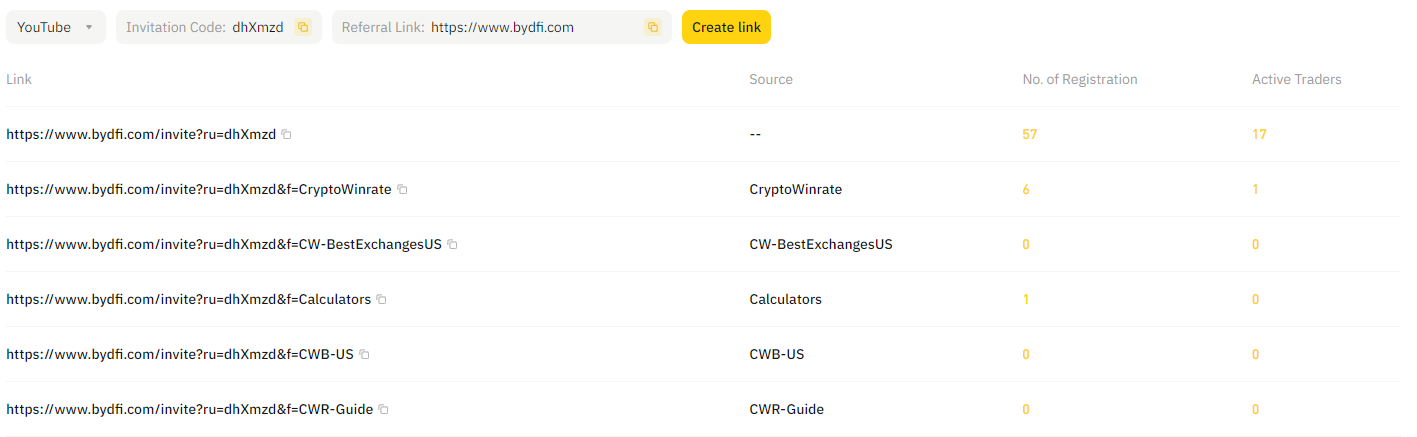This screenshot has height=437, width=1417.
Task: Click the Source column header
Action: (771, 79)
